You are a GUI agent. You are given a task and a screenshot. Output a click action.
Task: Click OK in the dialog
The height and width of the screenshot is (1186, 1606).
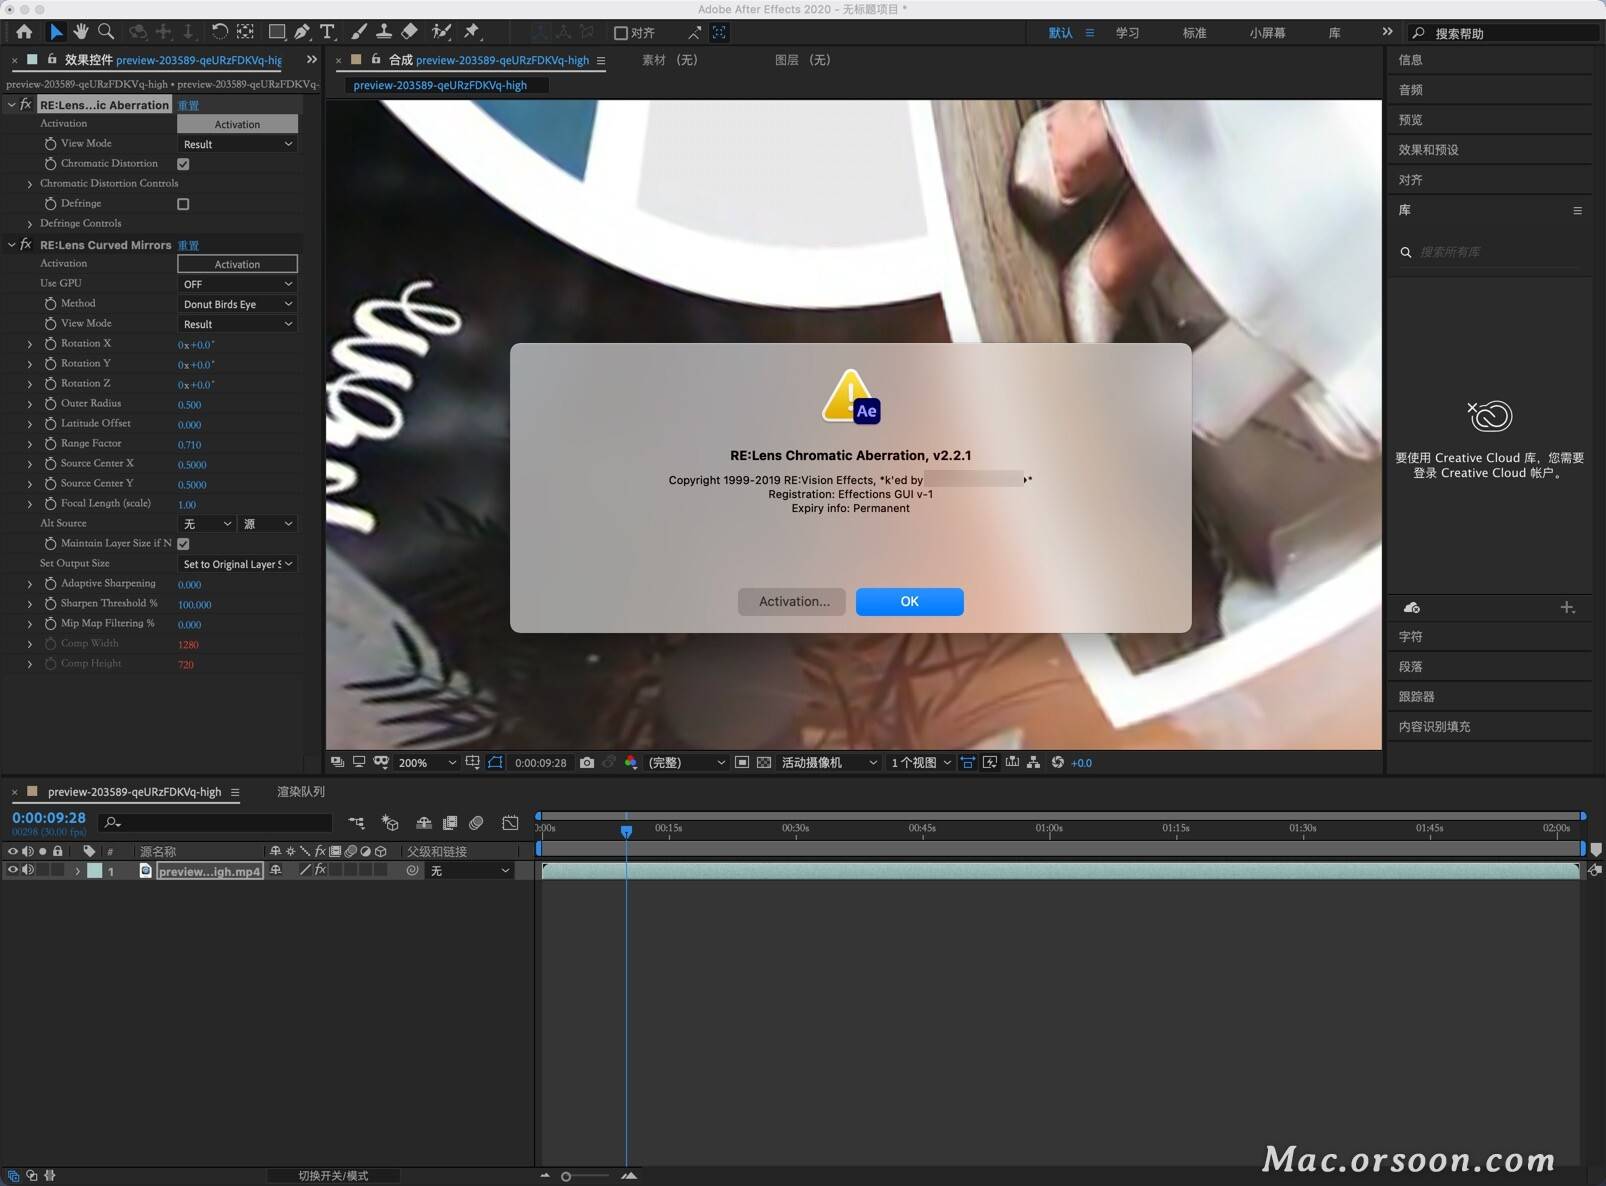(x=909, y=601)
